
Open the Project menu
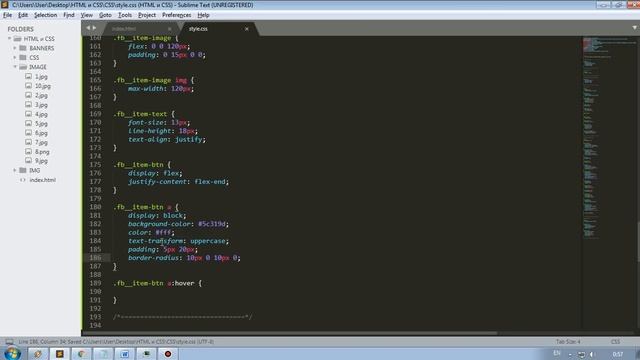click(x=147, y=15)
